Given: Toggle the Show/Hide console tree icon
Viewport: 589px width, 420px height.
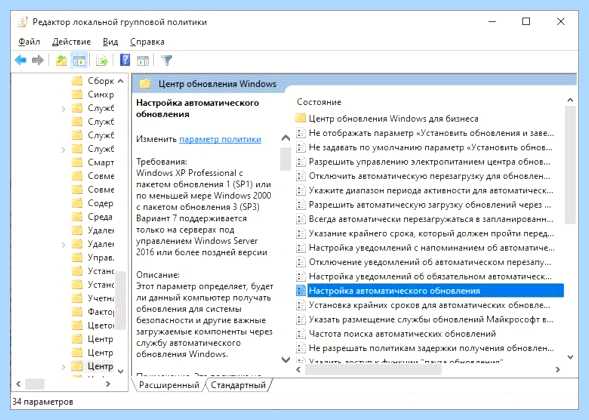Looking at the screenshot, I should point(79,60).
